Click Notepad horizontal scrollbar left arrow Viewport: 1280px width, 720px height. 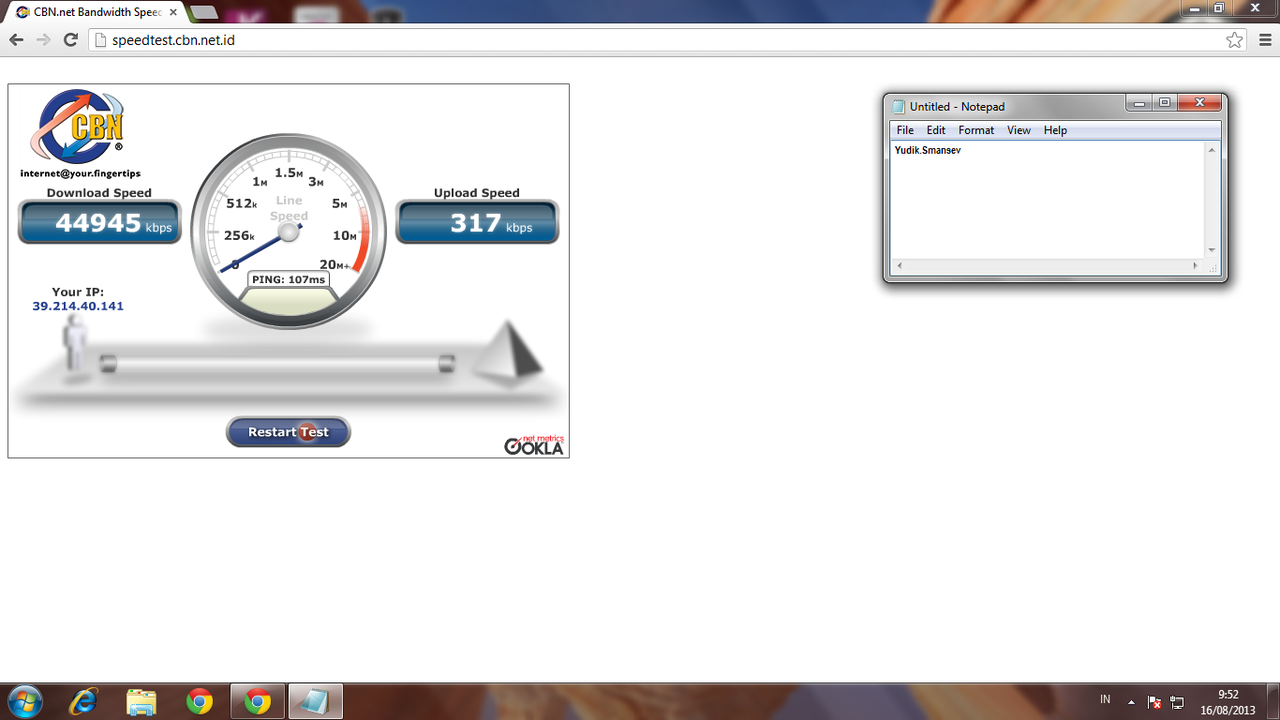point(898,266)
